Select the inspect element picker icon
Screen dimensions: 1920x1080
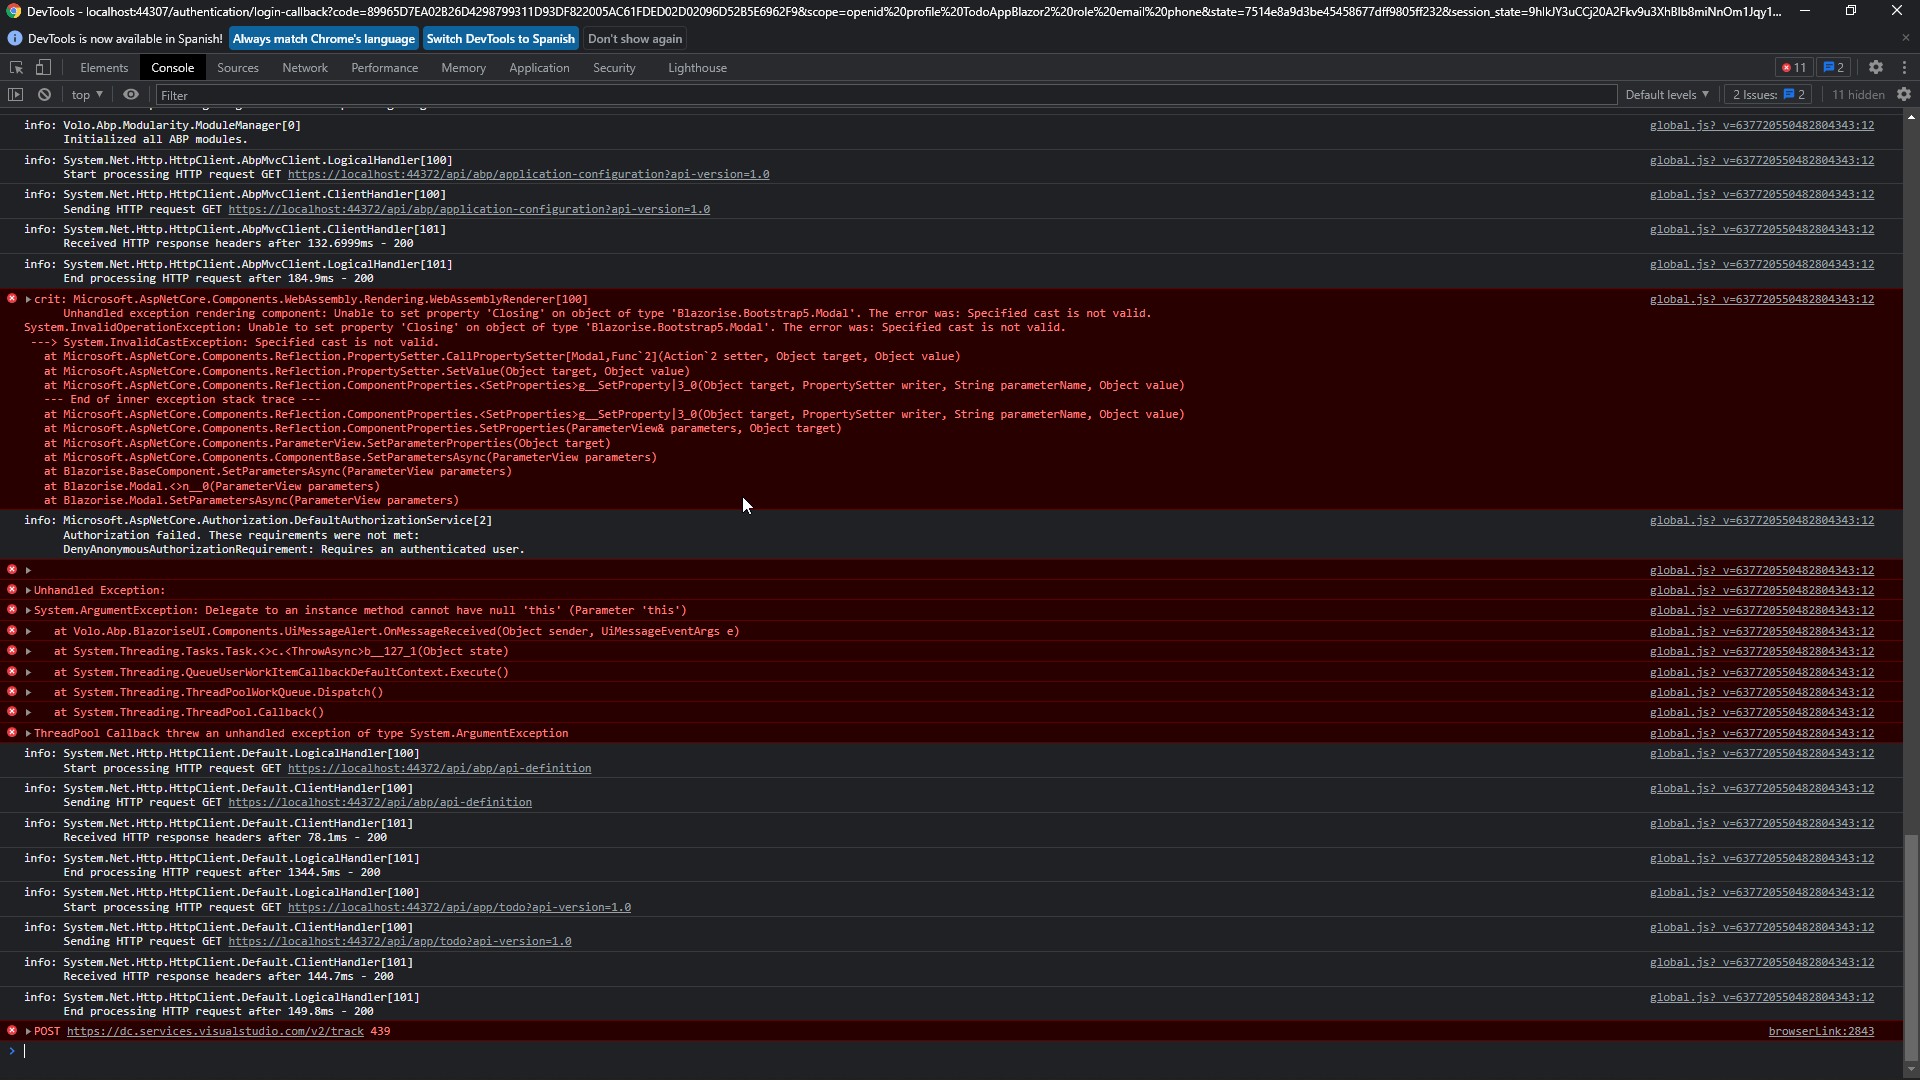click(x=16, y=68)
